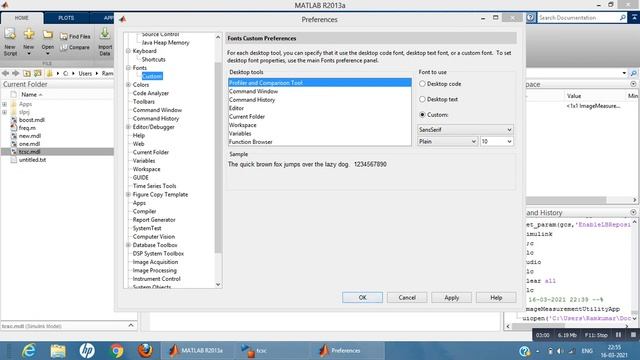Screen dimensions: 640x360
Task: Open File Explorer from the taskbar
Action: (x=58, y=351)
